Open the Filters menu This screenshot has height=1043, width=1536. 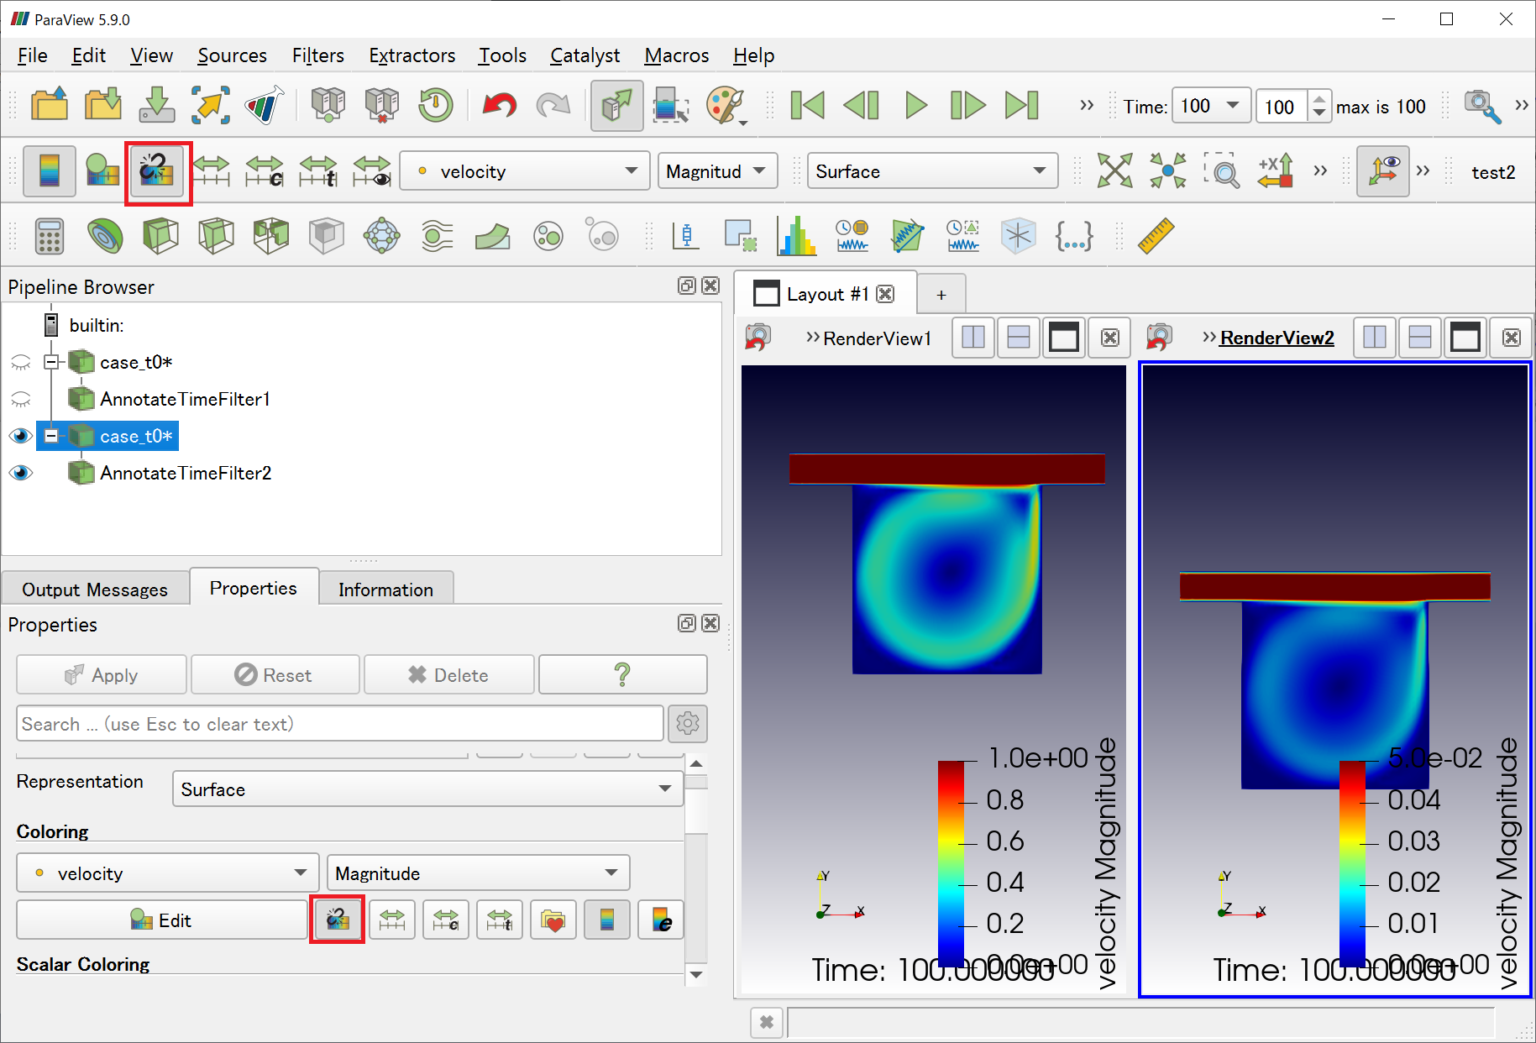tap(317, 56)
